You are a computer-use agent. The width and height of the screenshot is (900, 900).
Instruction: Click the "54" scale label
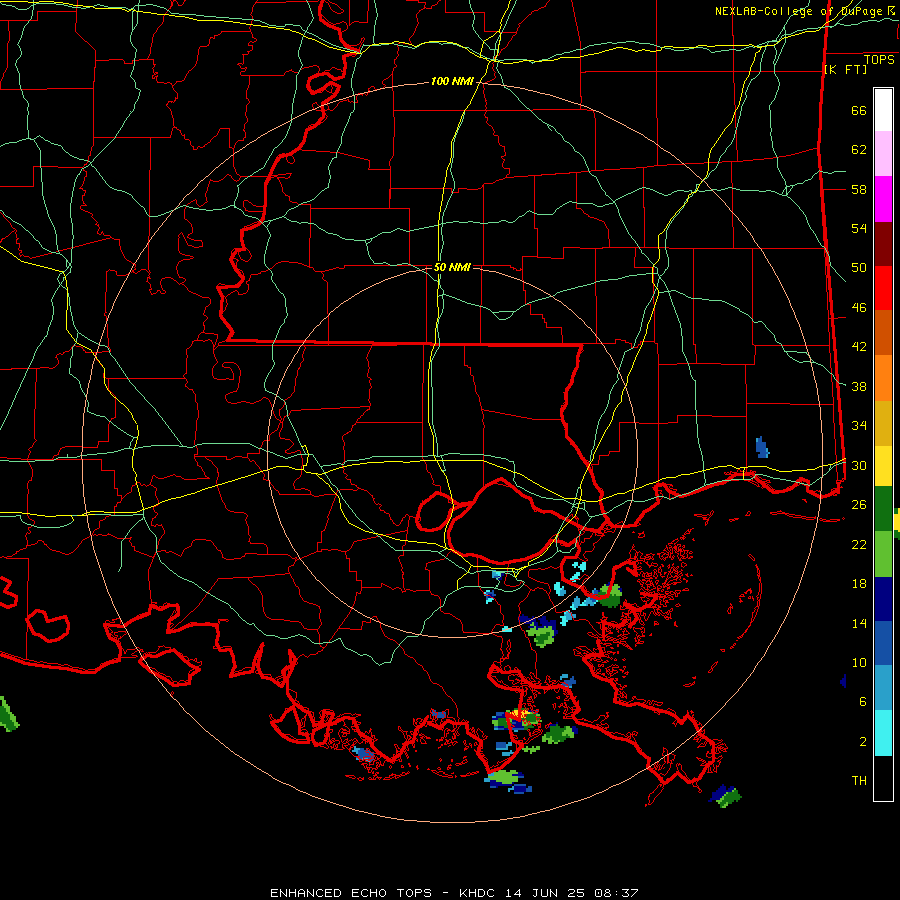(859, 228)
